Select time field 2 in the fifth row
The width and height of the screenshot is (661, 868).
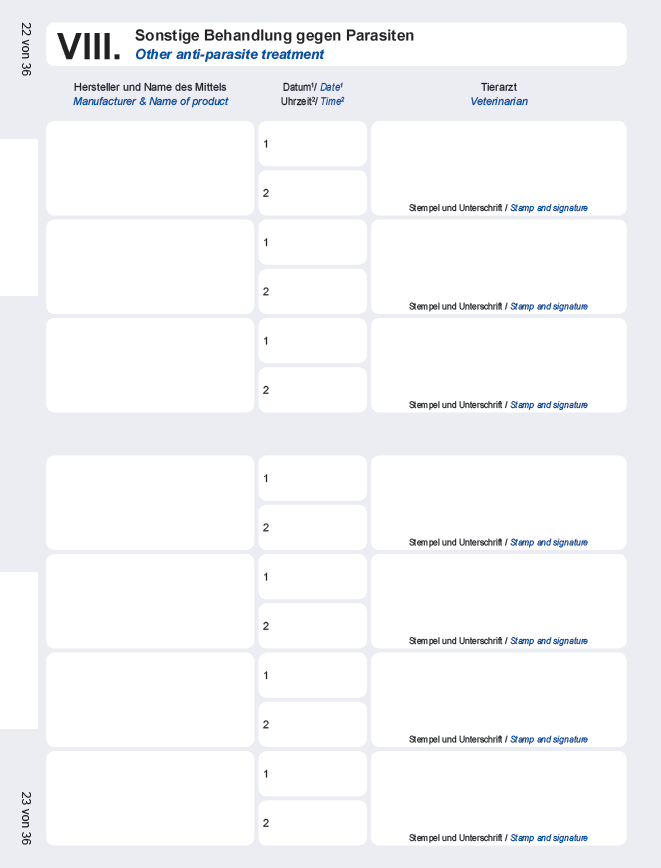tap(313, 626)
